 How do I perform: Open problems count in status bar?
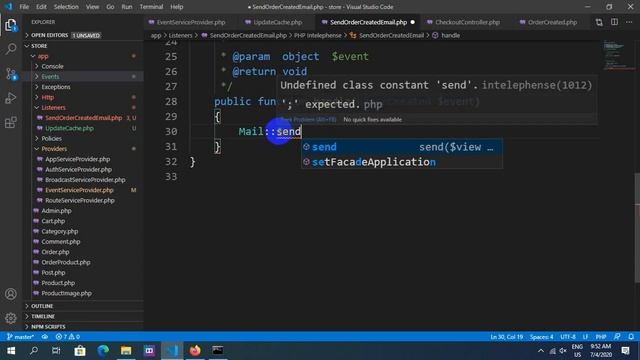coord(68,337)
